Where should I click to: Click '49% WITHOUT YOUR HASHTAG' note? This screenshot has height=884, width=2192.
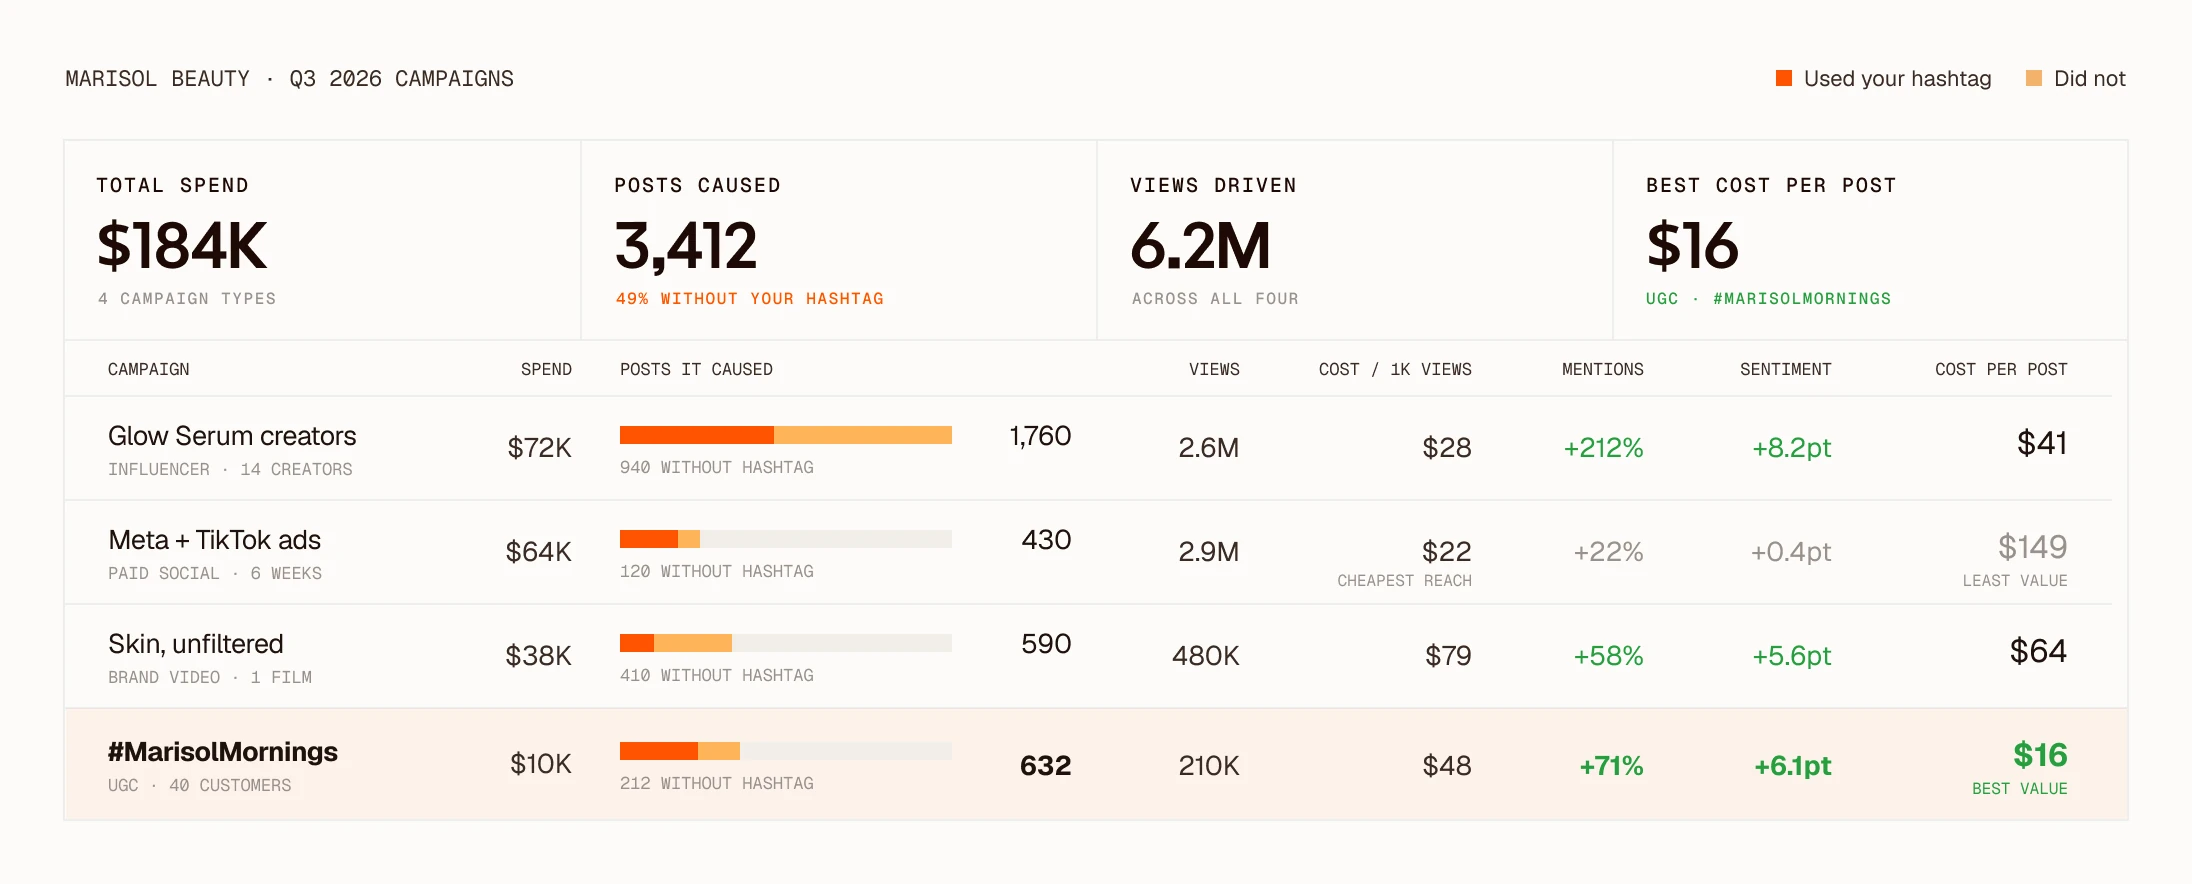point(749,298)
